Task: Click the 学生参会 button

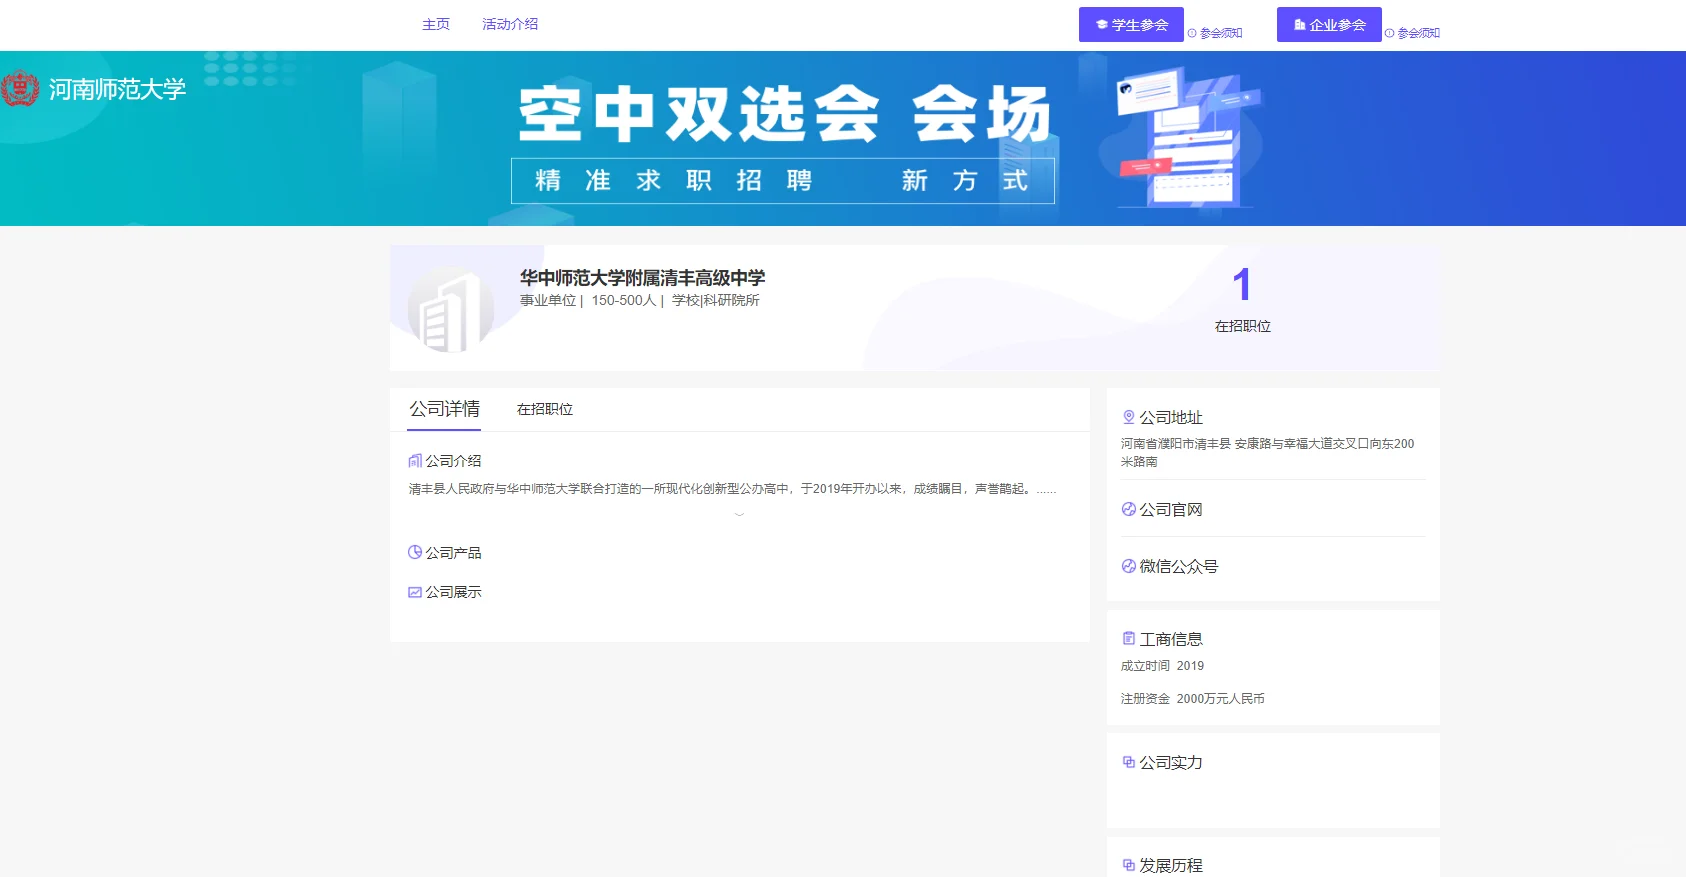Action: click(x=1131, y=25)
